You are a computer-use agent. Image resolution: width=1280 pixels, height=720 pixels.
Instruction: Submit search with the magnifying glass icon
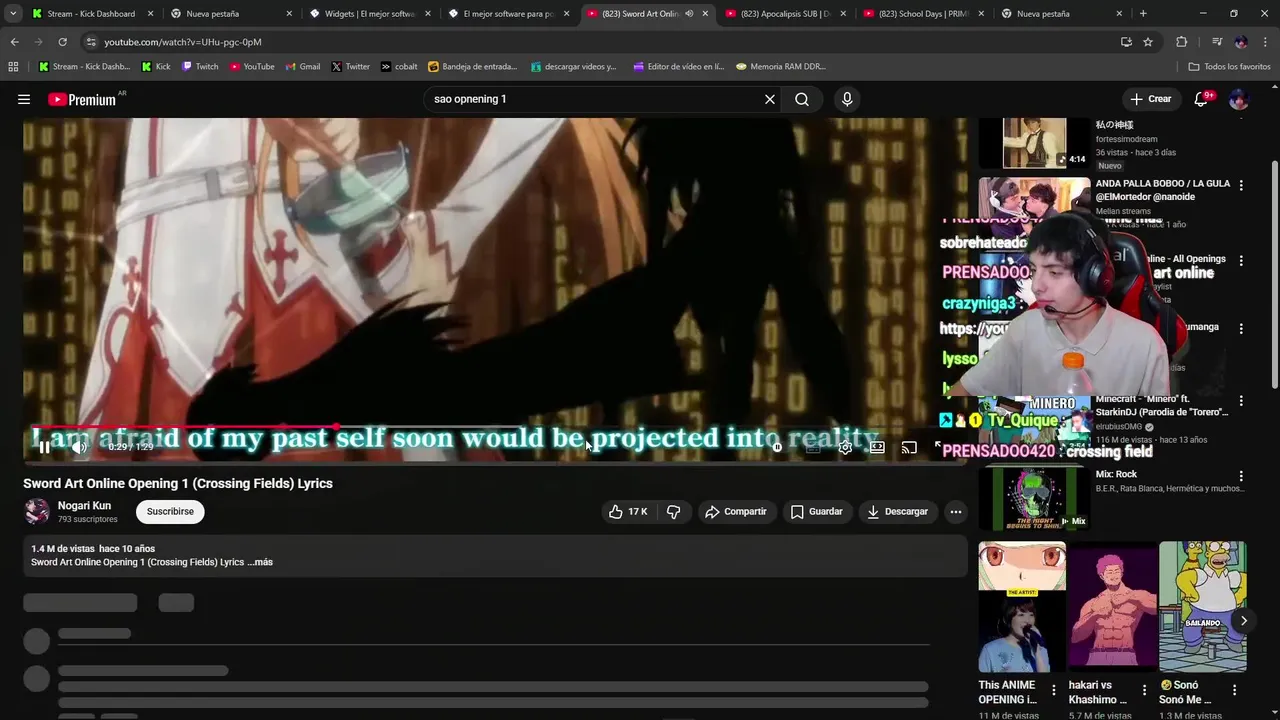coord(802,99)
